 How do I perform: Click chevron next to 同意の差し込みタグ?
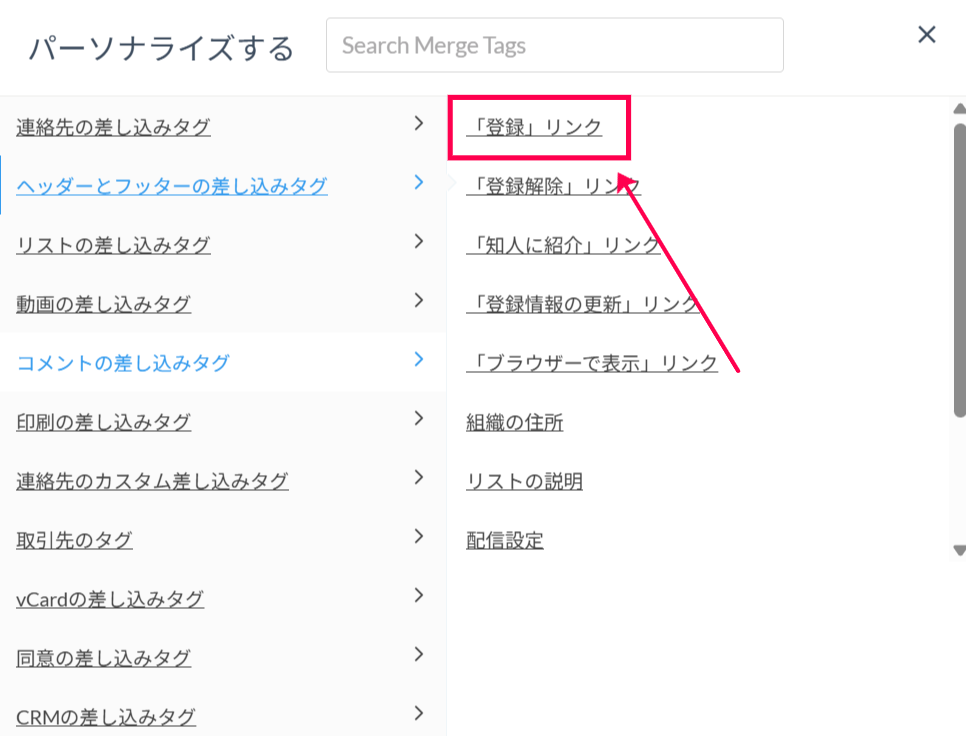(419, 654)
